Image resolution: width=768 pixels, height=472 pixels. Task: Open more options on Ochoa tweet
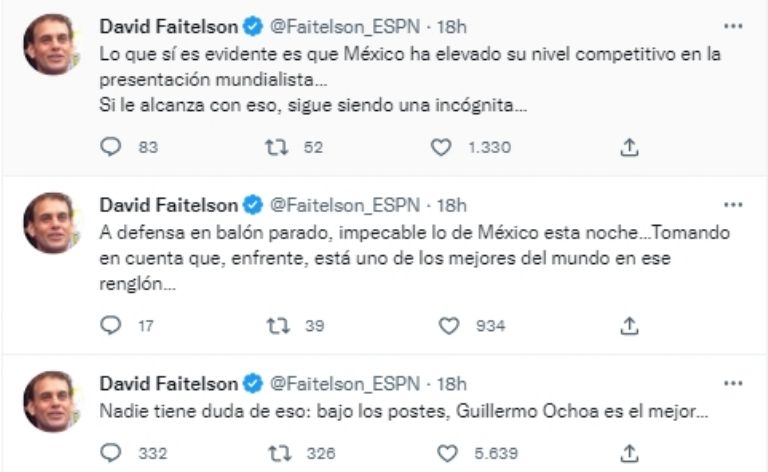click(733, 383)
